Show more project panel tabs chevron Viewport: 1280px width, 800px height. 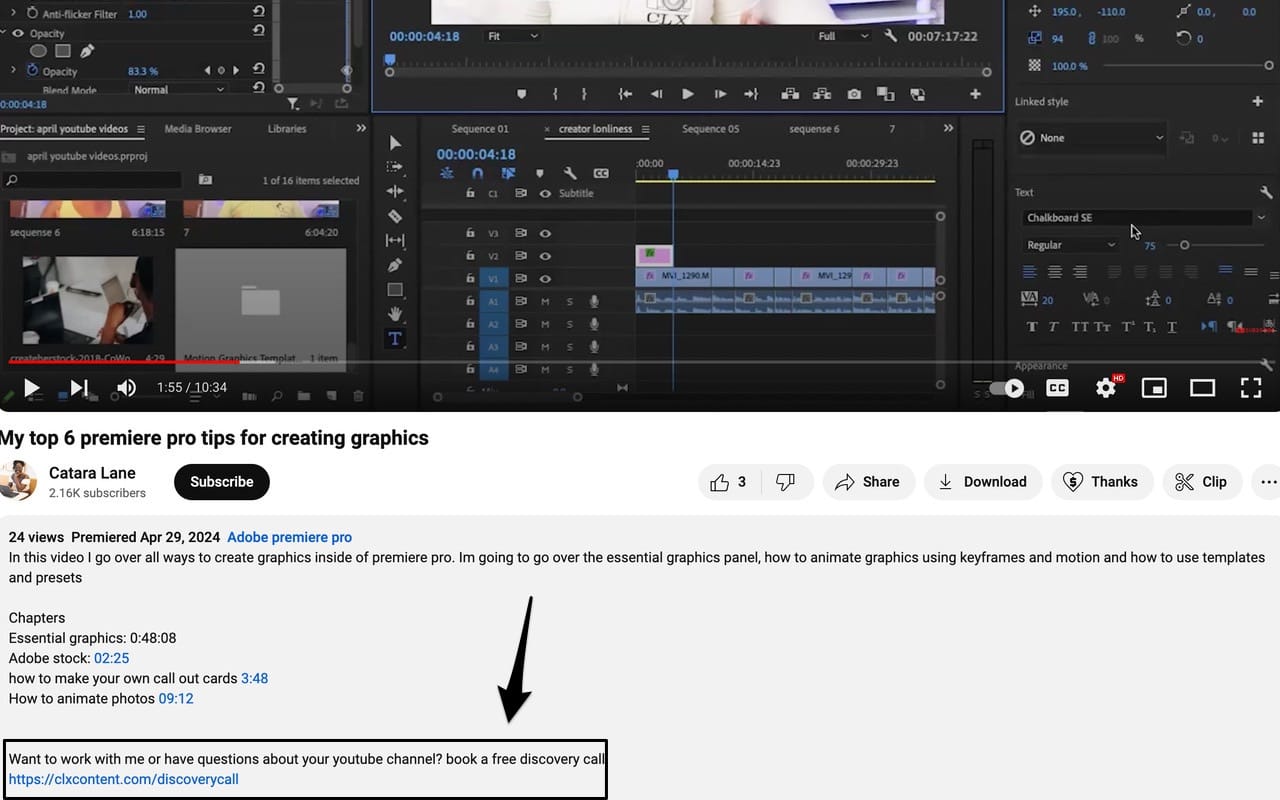361,129
